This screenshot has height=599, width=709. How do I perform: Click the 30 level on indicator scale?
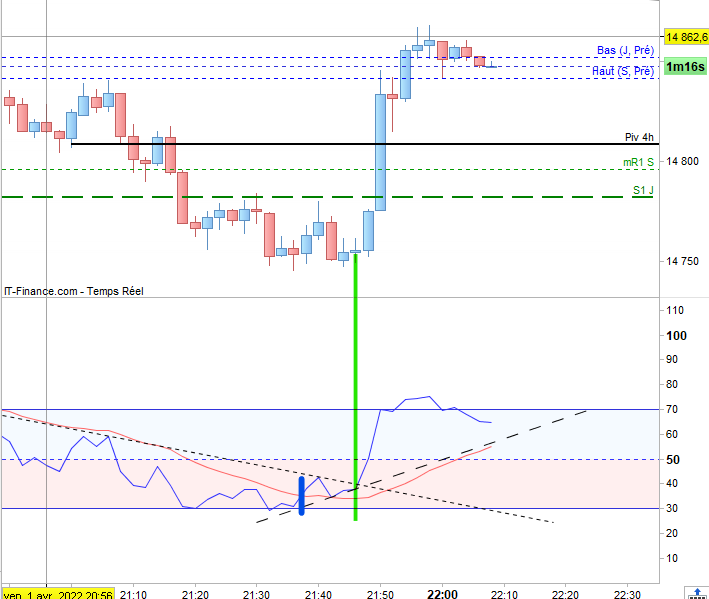[672, 509]
